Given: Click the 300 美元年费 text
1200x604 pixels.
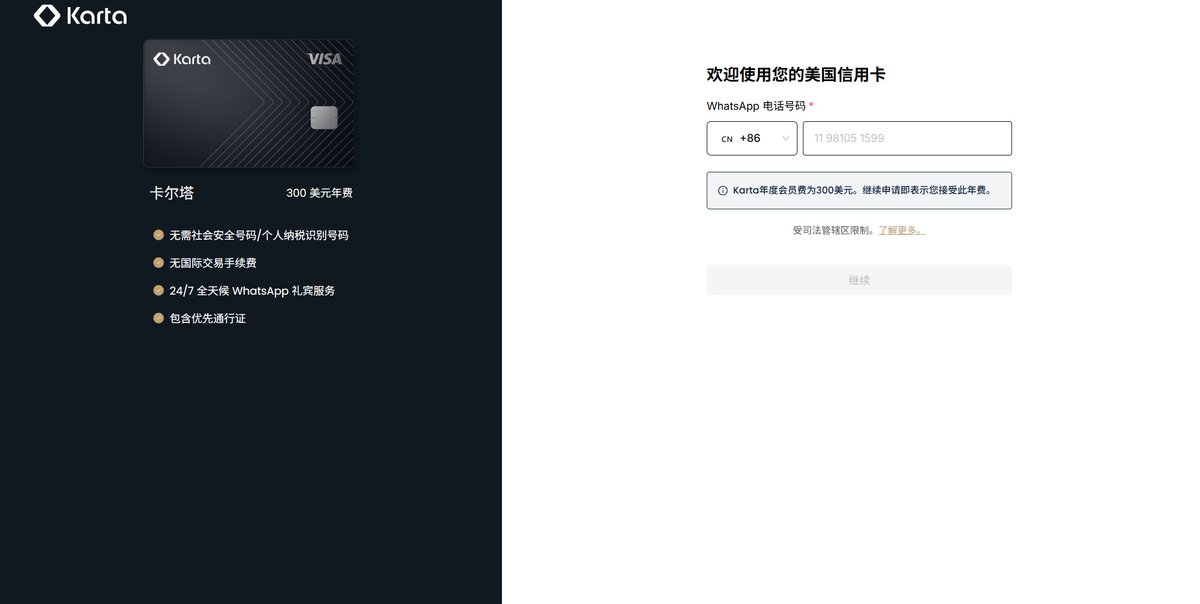Looking at the screenshot, I should click(x=319, y=193).
